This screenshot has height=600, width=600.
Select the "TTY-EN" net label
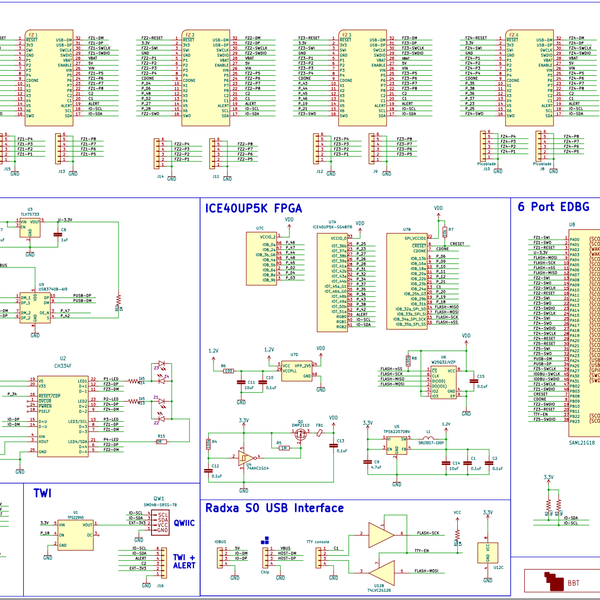[422, 551]
